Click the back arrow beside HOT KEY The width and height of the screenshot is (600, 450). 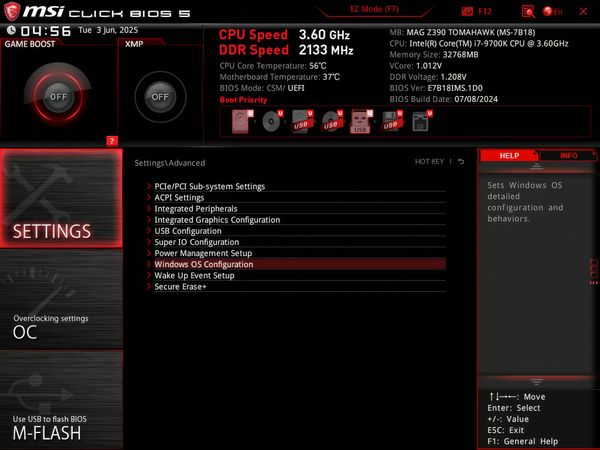462,161
